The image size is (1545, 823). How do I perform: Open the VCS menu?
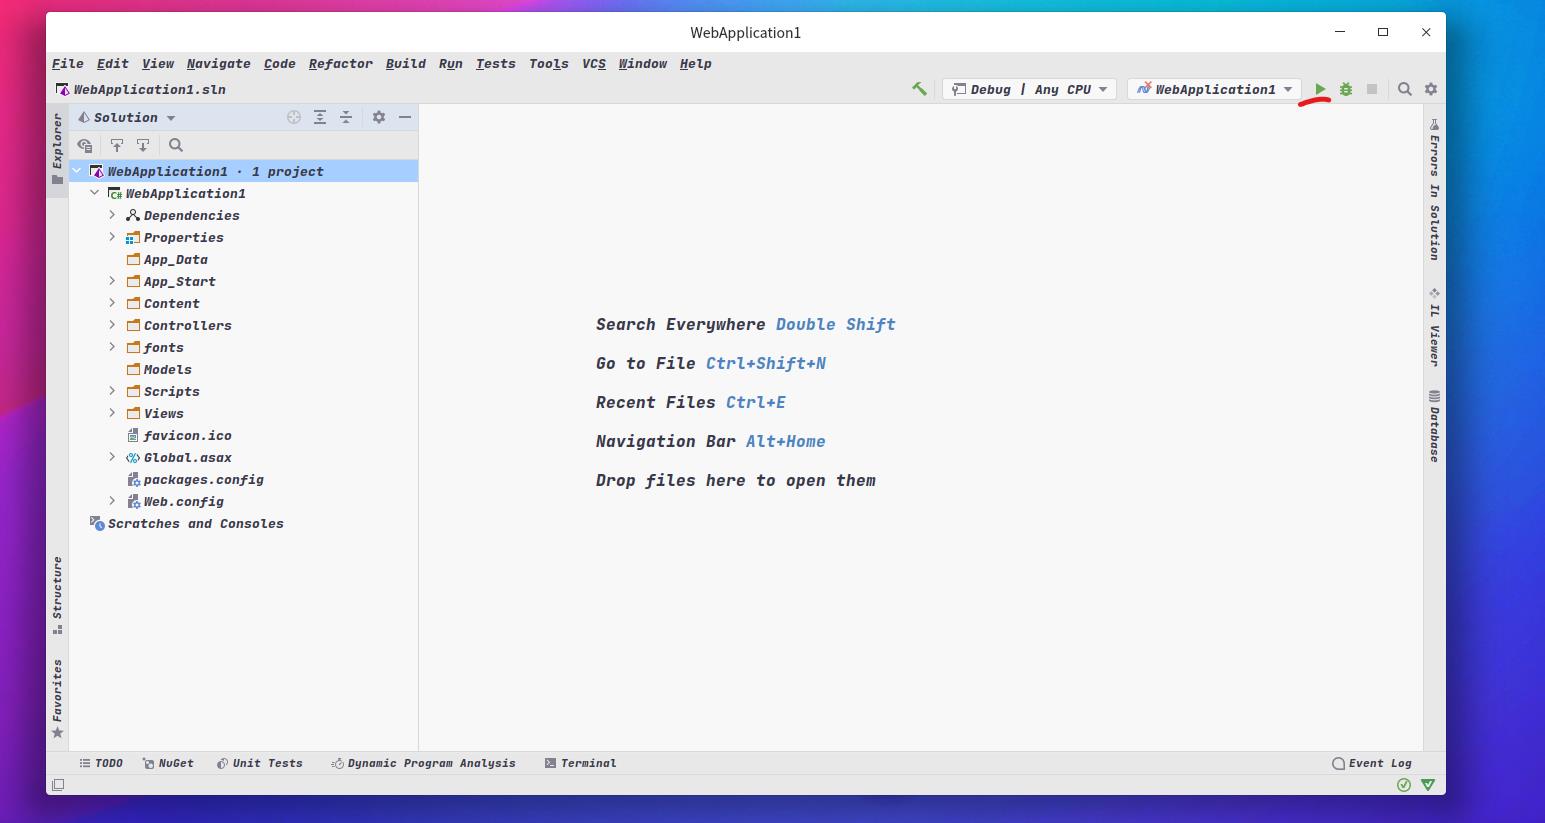pyautogui.click(x=594, y=63)
